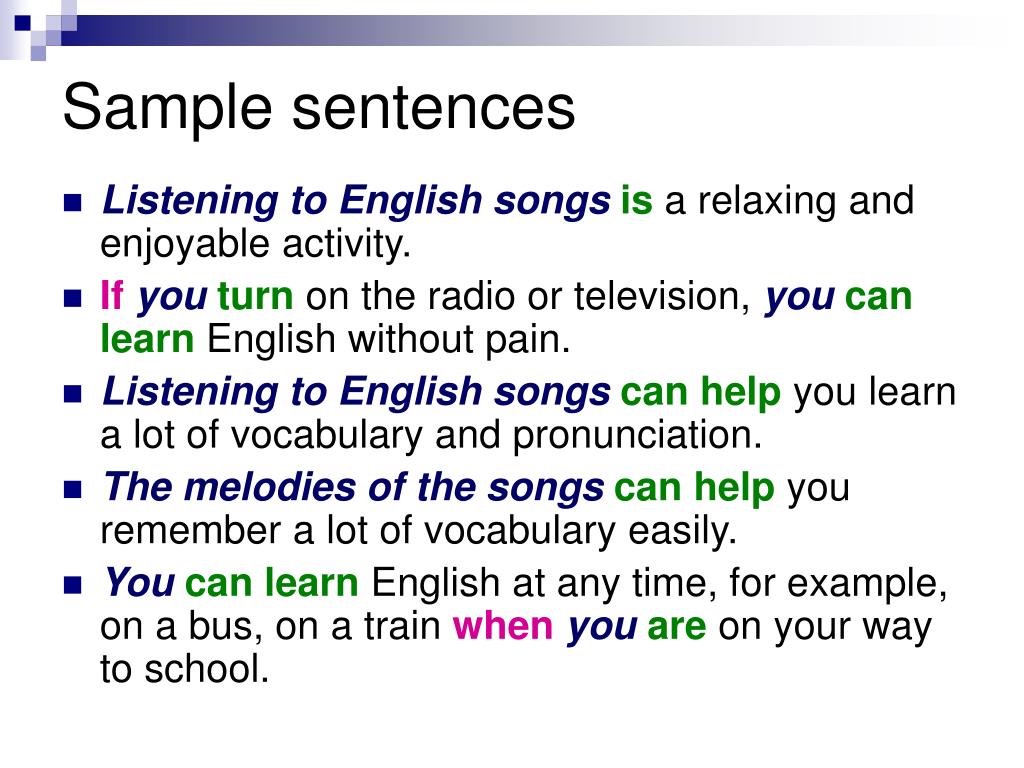Screen dimensions: 1024x768
Task: Click the first 'Listening to English songs' phrase
Action: coord(357,201)
